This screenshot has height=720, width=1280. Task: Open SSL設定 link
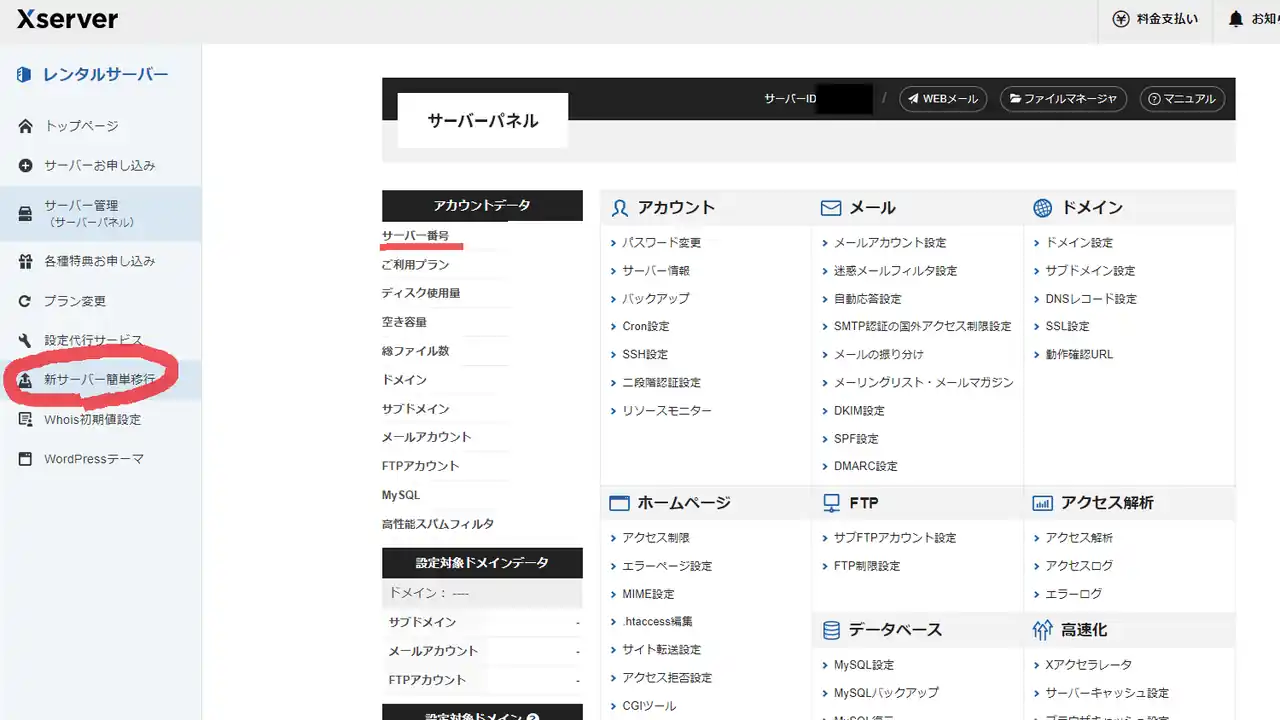(1067, 327)
